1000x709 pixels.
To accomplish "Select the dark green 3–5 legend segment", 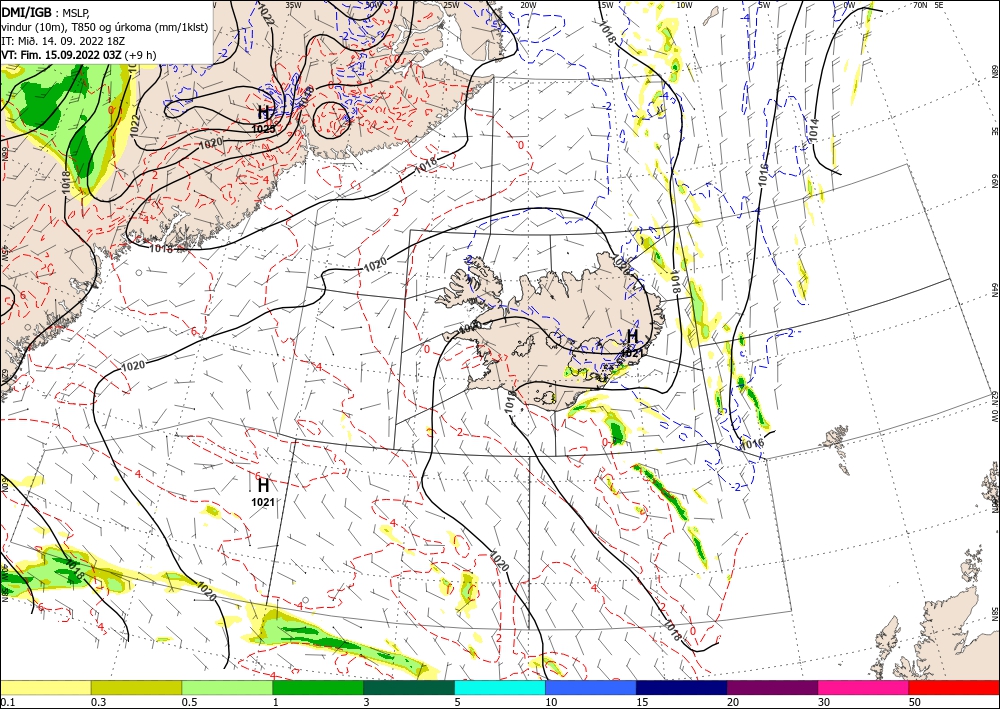I will coord(409,687).
